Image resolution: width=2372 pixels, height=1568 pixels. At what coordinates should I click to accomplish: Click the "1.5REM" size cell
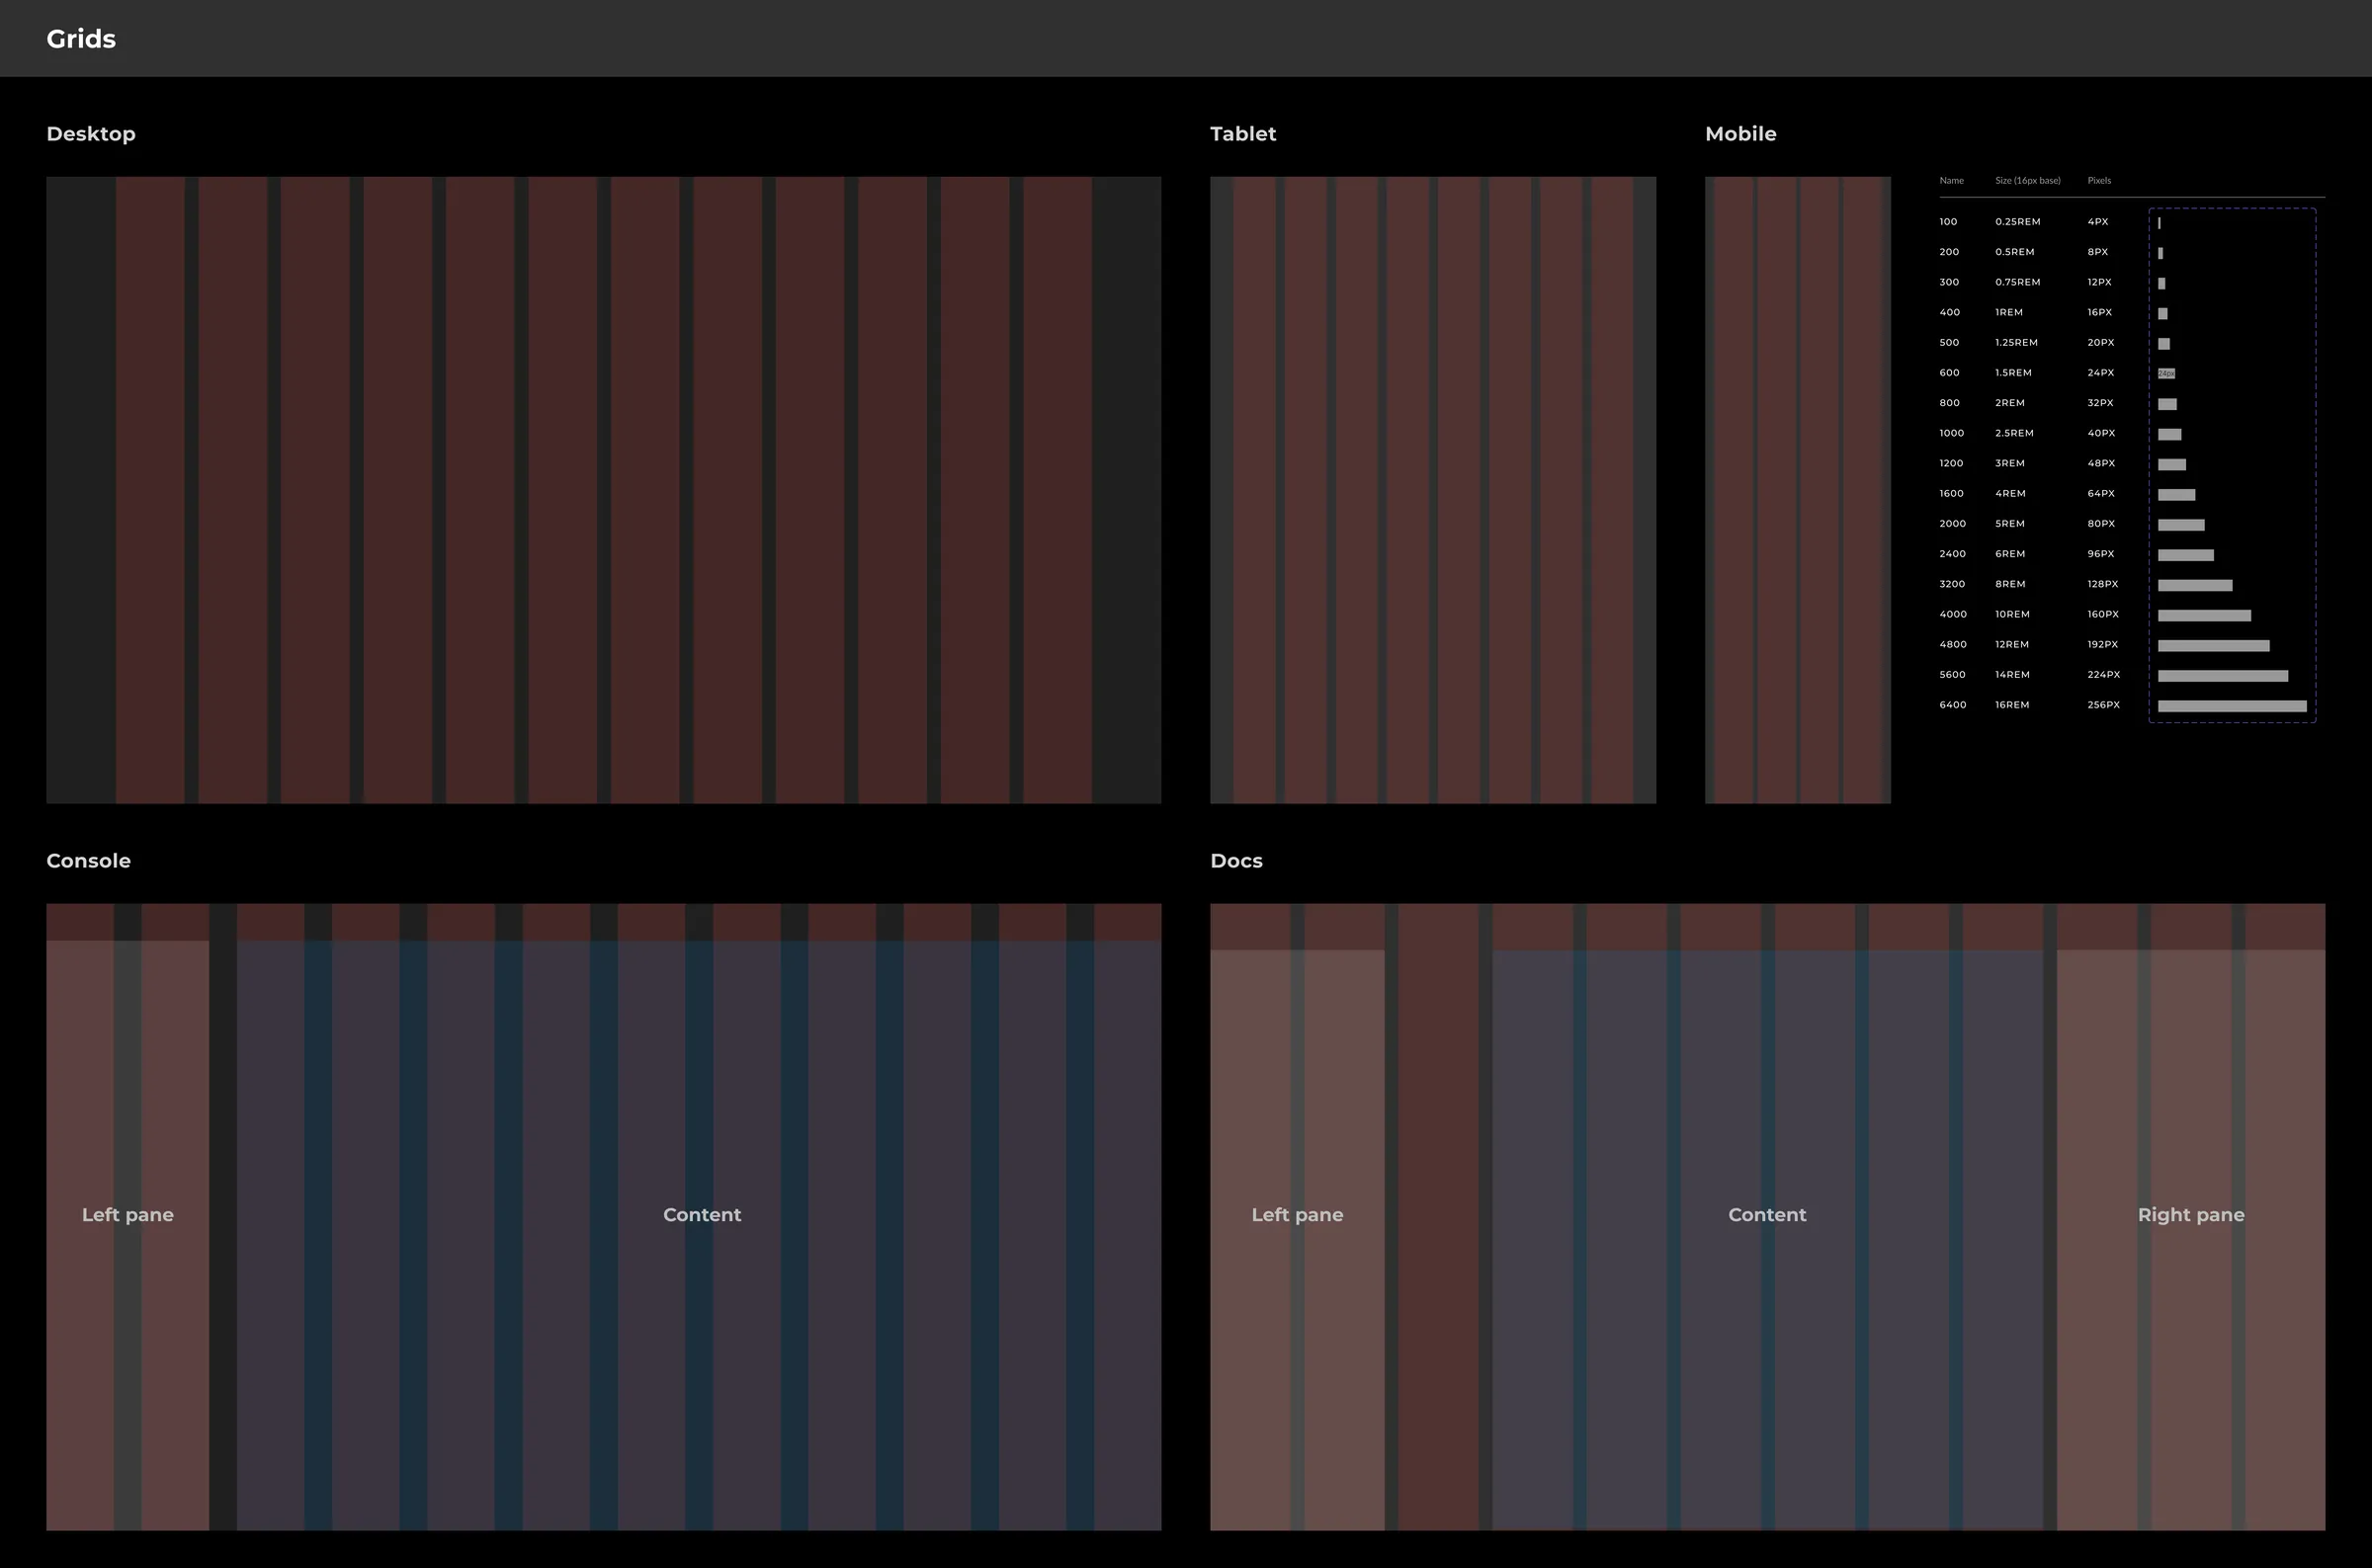click(2013, 373)
